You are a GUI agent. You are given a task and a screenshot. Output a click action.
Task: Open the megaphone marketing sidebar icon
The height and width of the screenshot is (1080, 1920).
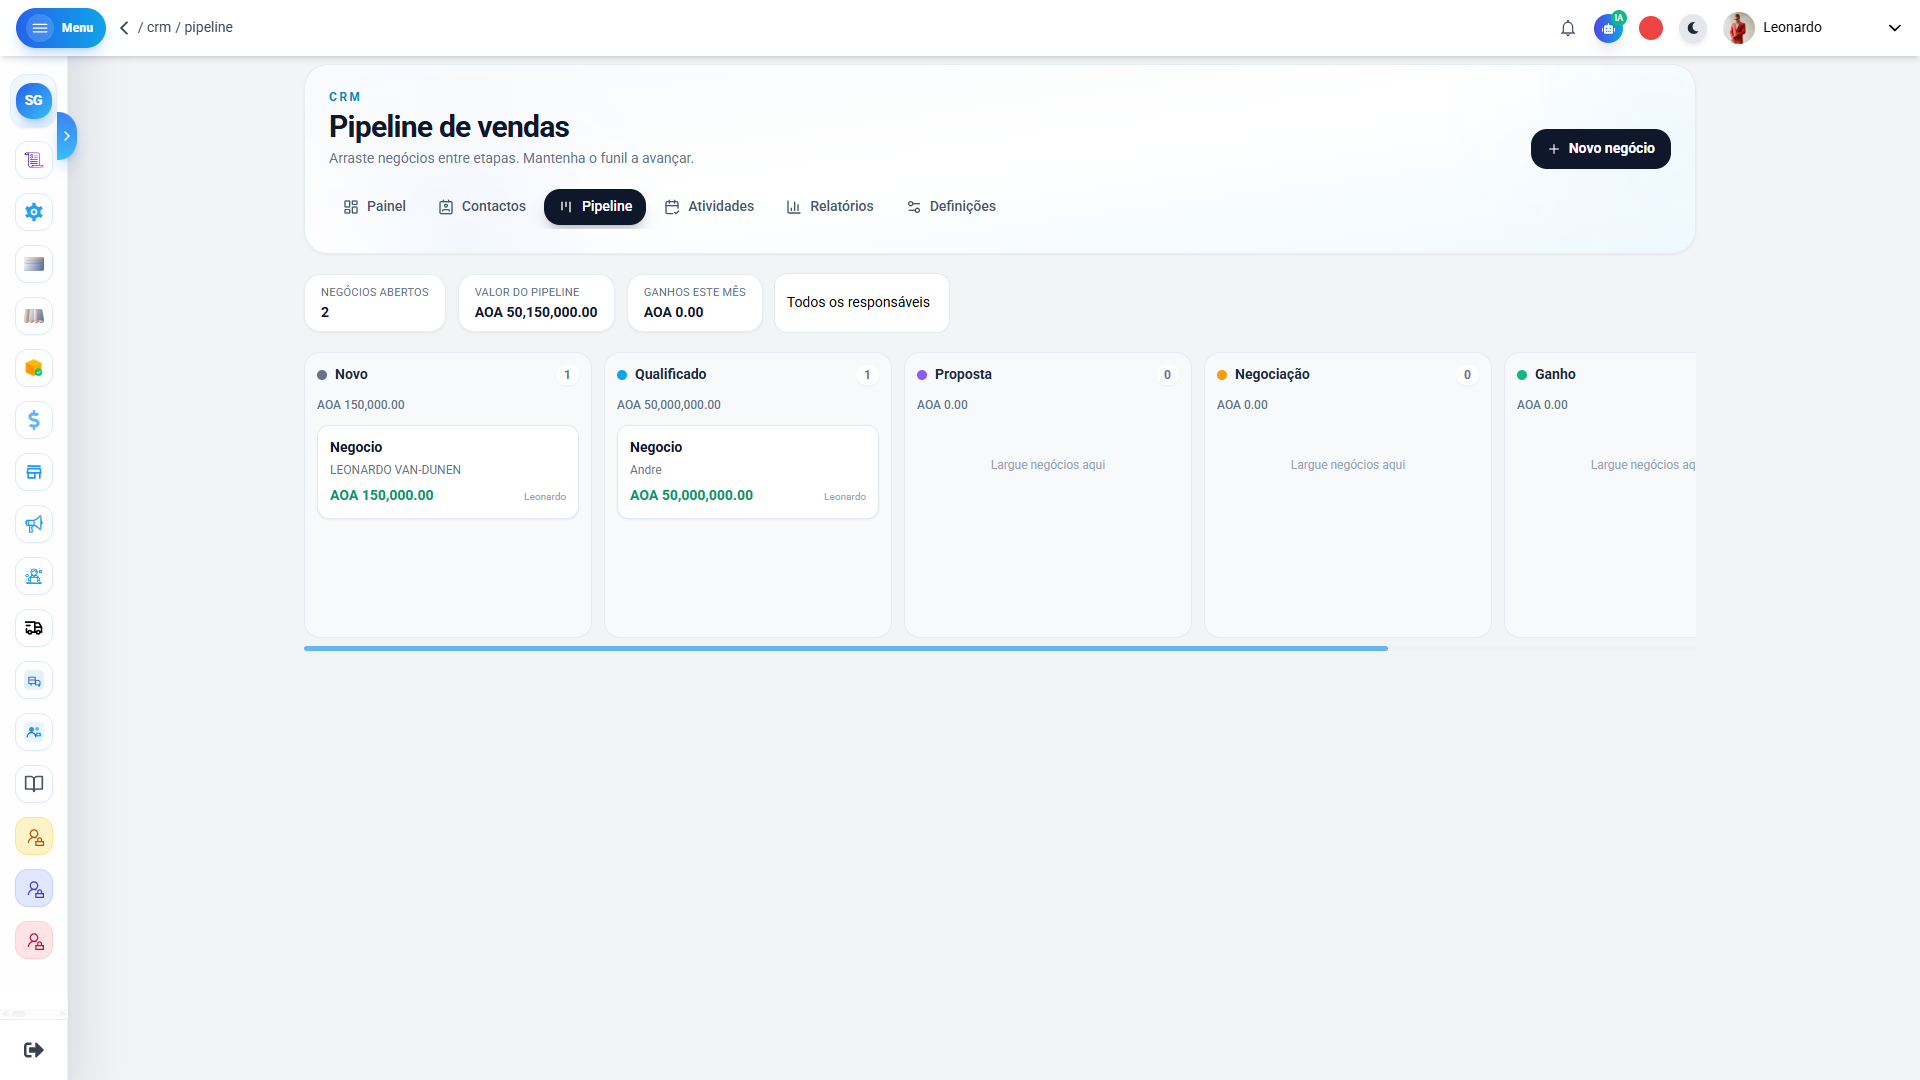click(x=34, y=524)
